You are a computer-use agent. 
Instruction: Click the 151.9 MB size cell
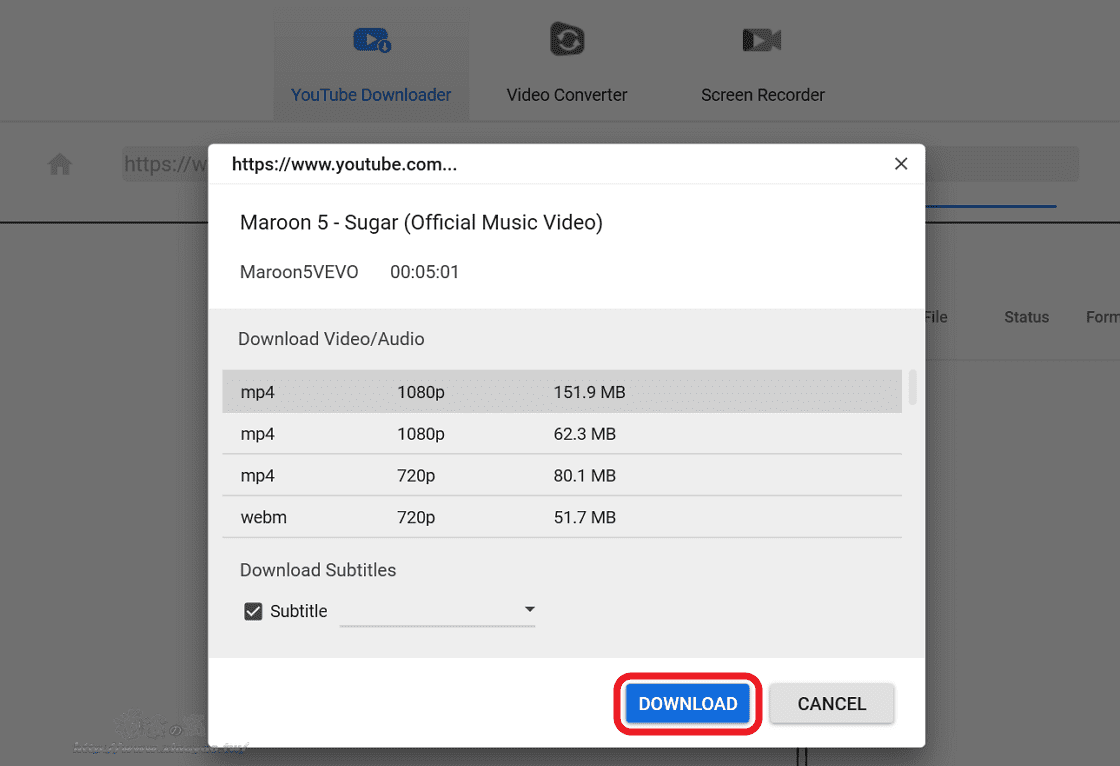pyautogui.click(x=589, y=392)
